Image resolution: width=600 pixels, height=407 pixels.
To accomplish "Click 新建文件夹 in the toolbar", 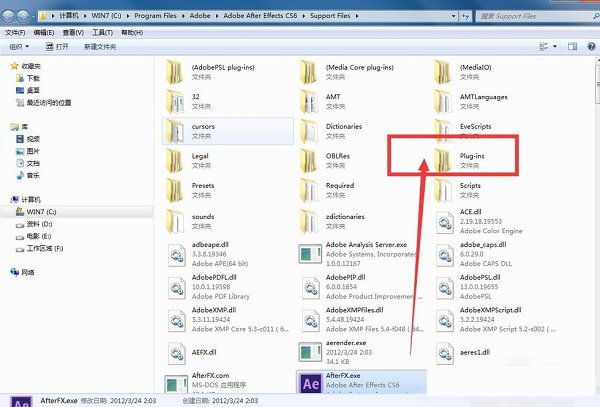I will (100, 47).
